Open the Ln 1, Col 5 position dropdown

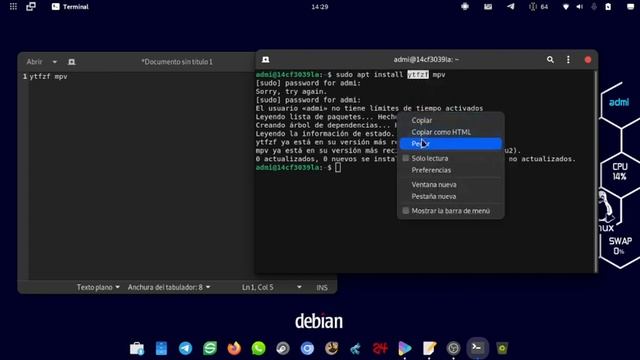click(271, 287)
